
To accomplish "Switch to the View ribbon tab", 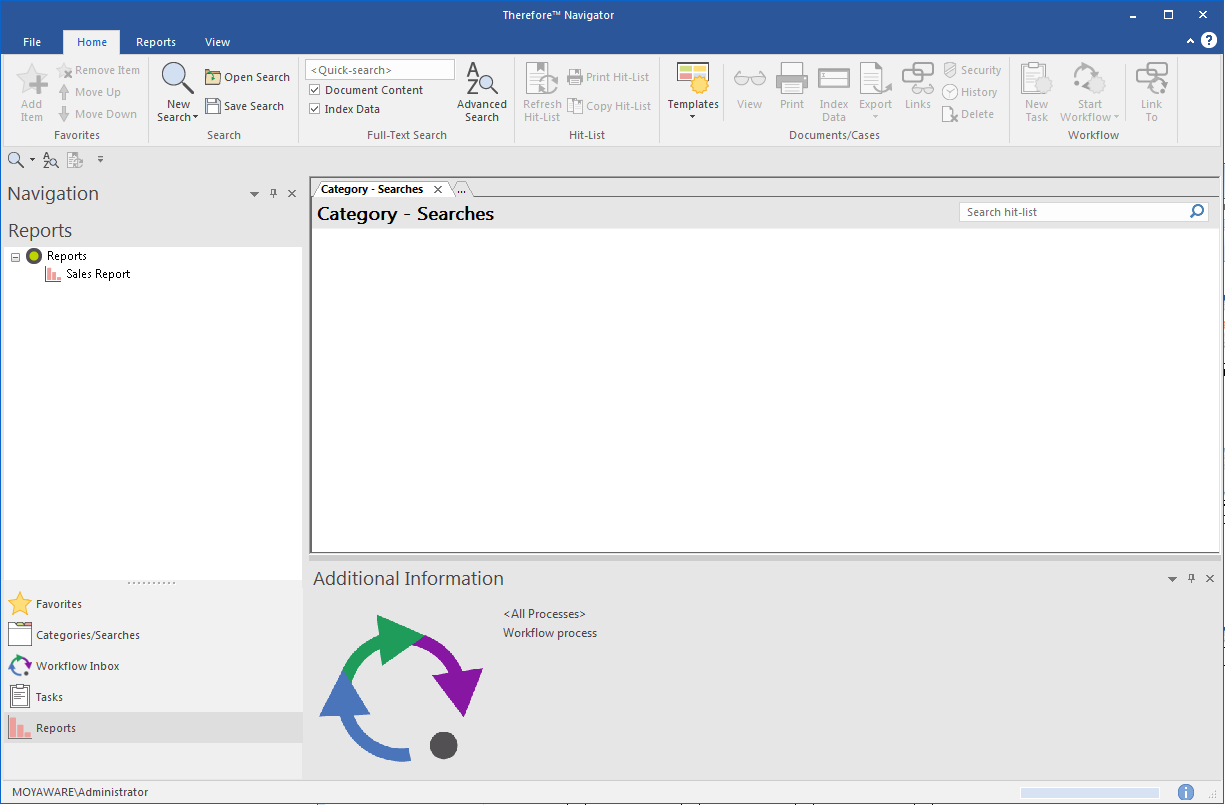I will [217, 42].
